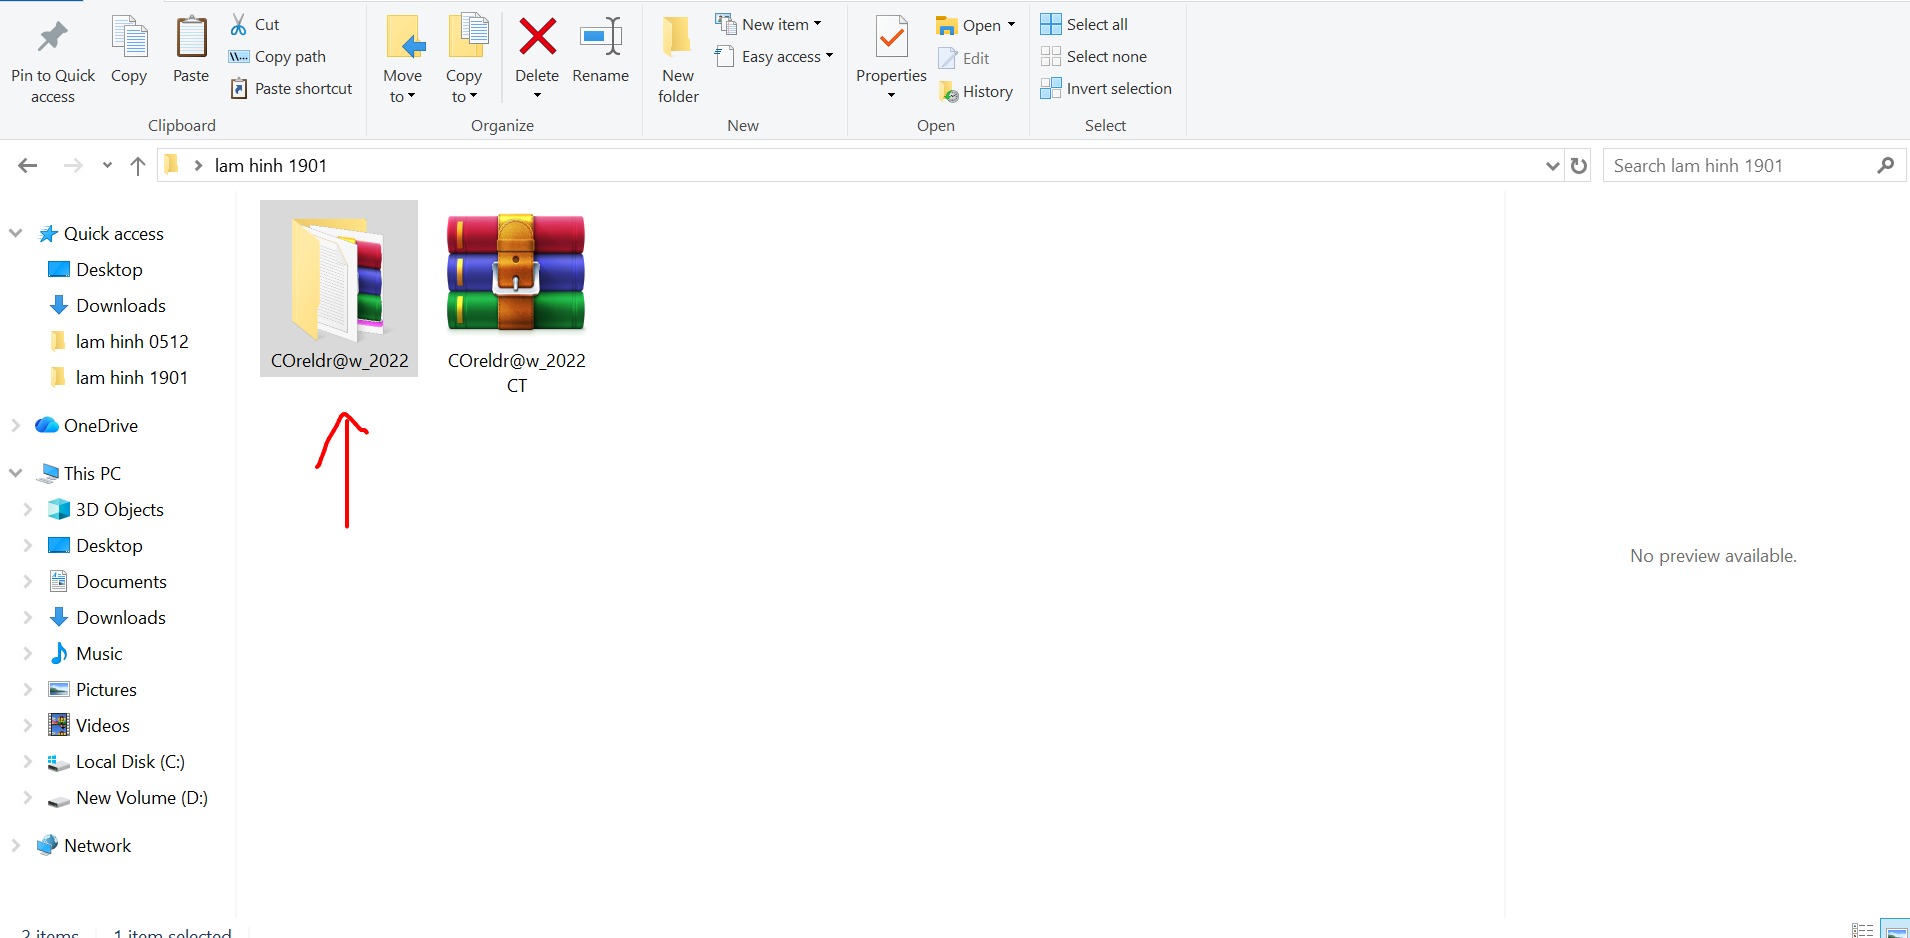
Task: Open the History command
Action: 976,92
